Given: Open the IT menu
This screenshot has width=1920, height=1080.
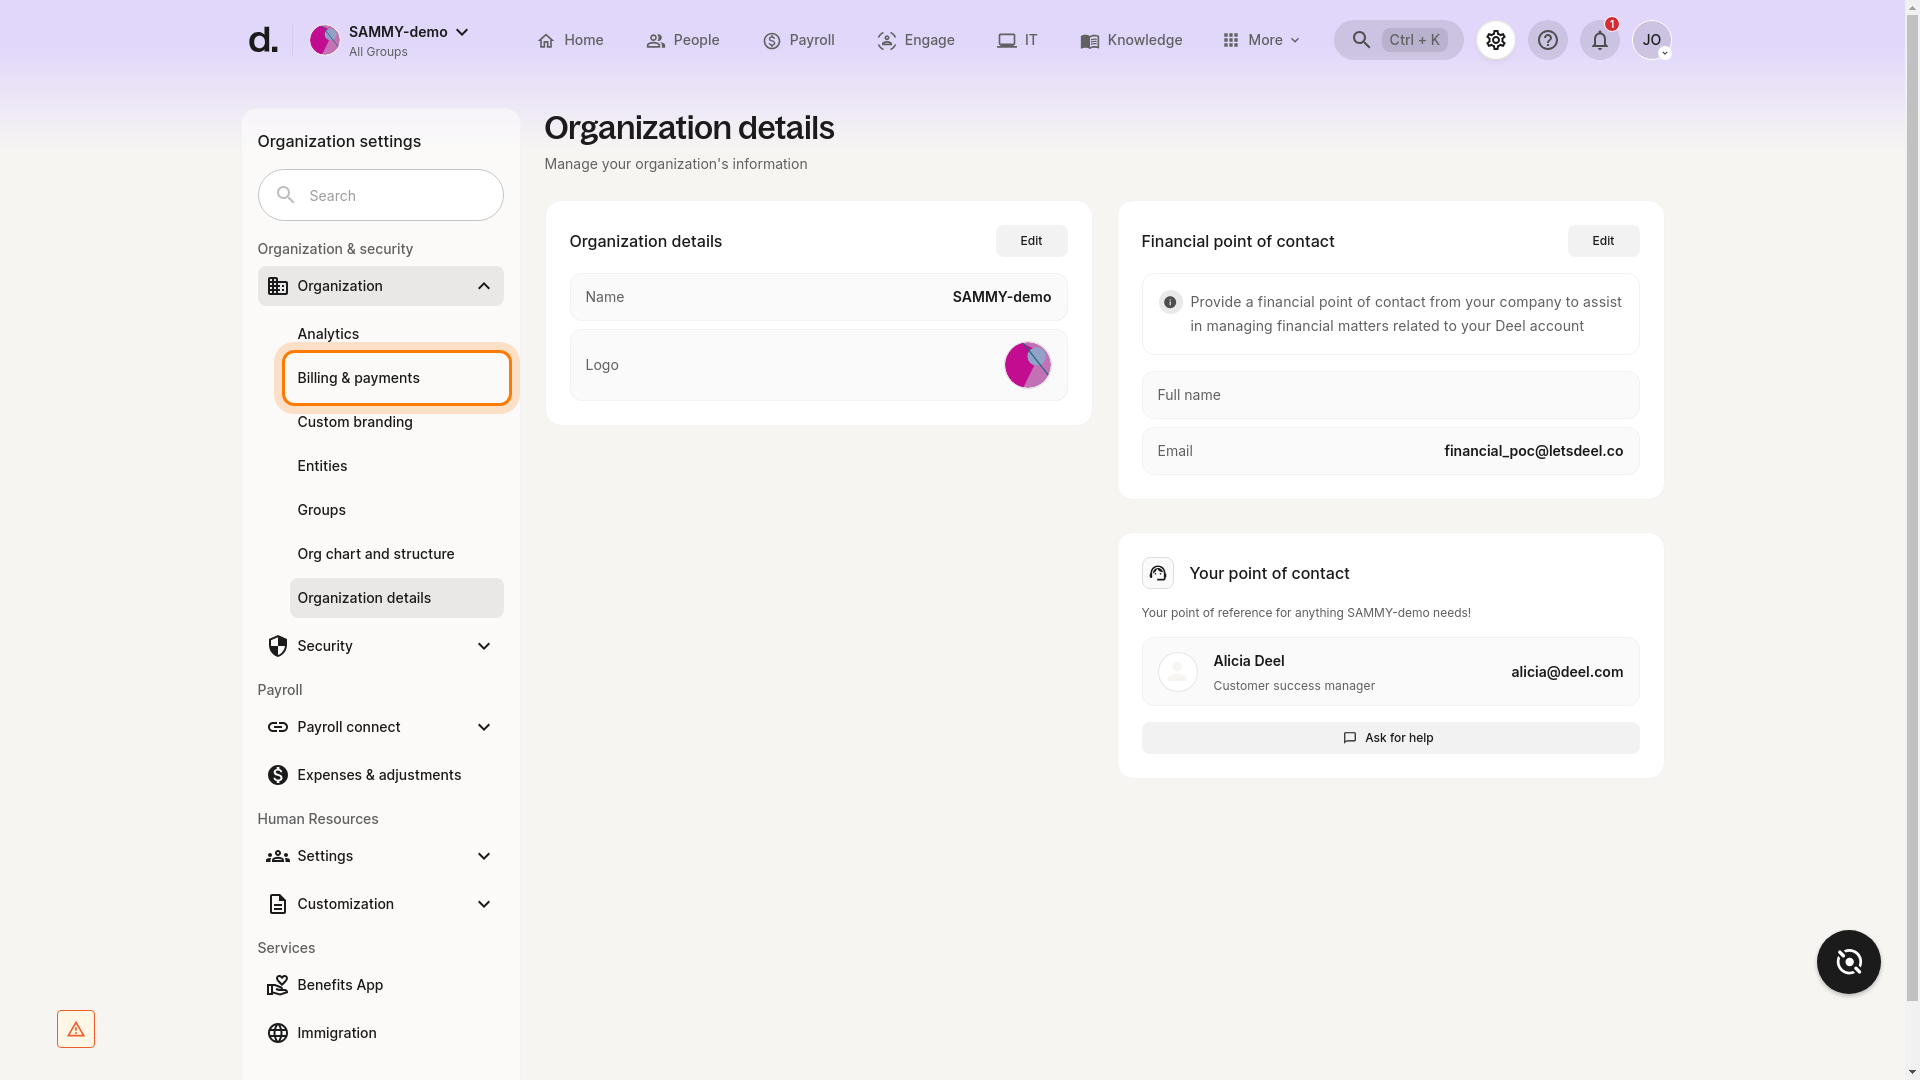Looking at the screenshot, I should (1017, 40).
